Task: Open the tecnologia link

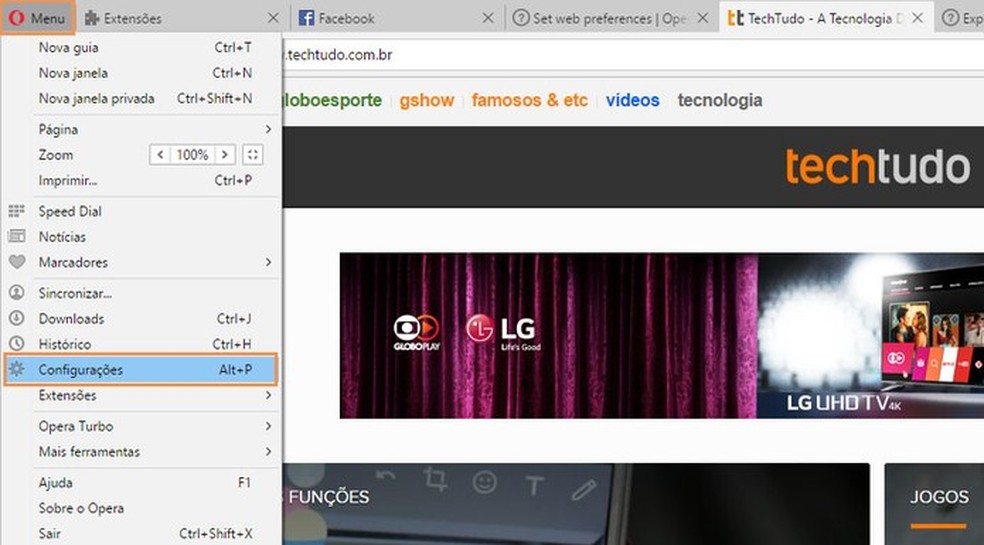Action: (720, 100)
